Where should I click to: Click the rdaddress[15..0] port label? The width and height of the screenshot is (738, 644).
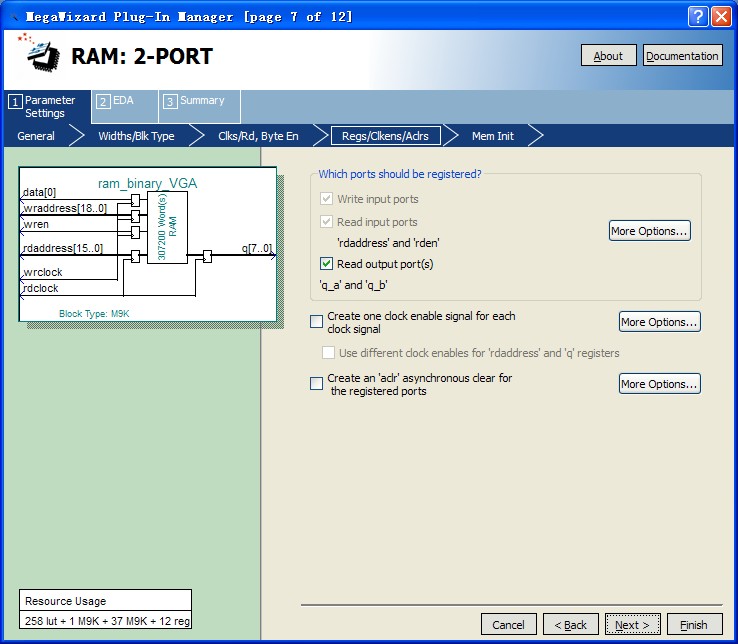(x=63, y=248)
